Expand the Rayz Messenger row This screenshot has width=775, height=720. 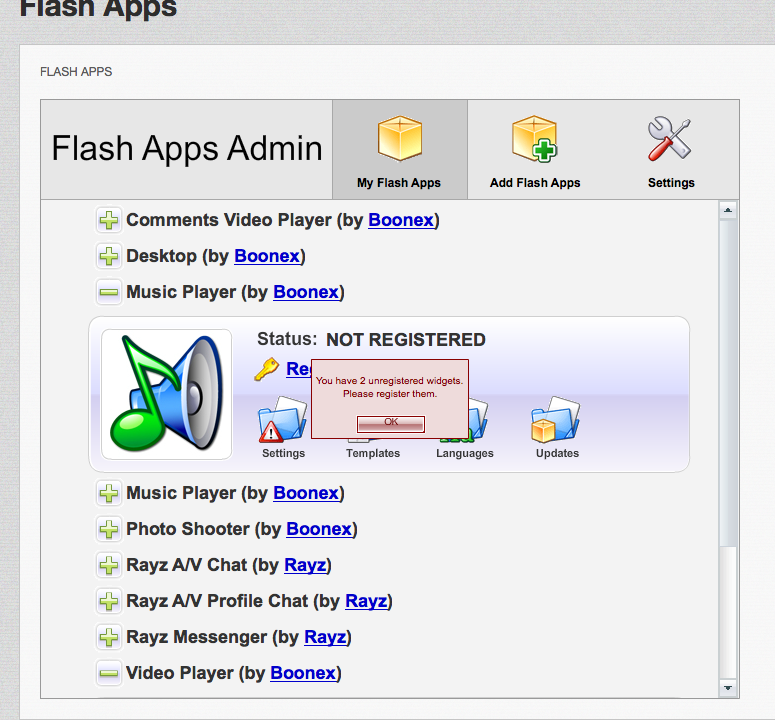pyautogui.click(x=109, y=637)
